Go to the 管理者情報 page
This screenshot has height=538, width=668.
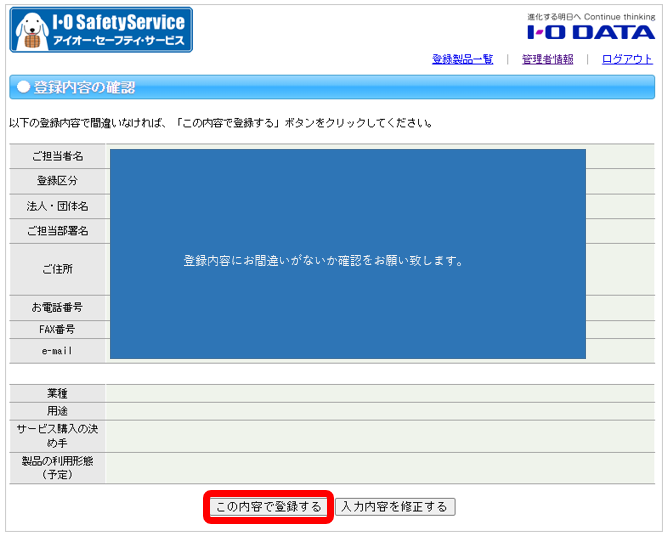tap(547, 59)
